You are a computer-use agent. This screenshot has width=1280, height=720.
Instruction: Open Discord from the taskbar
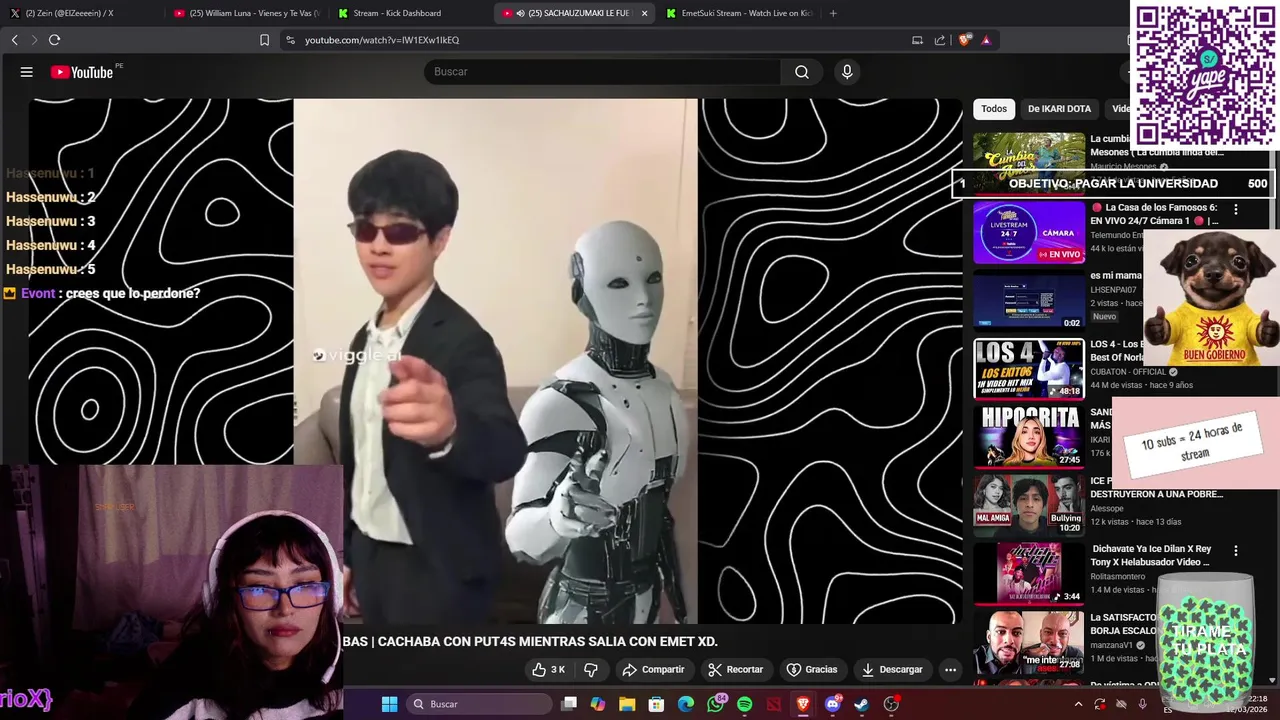pyautogui.click(x=832, y=704)
